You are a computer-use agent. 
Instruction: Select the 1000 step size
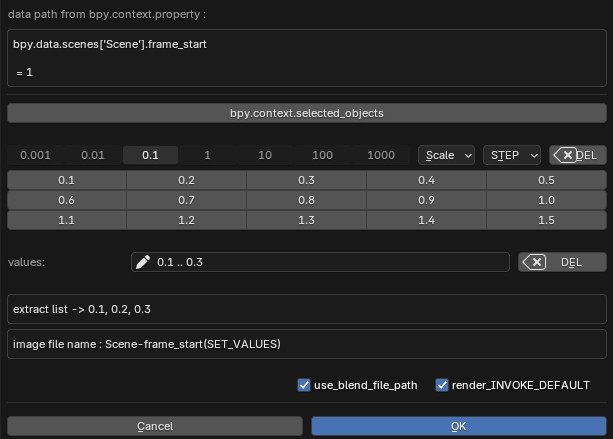click(381, 155)
